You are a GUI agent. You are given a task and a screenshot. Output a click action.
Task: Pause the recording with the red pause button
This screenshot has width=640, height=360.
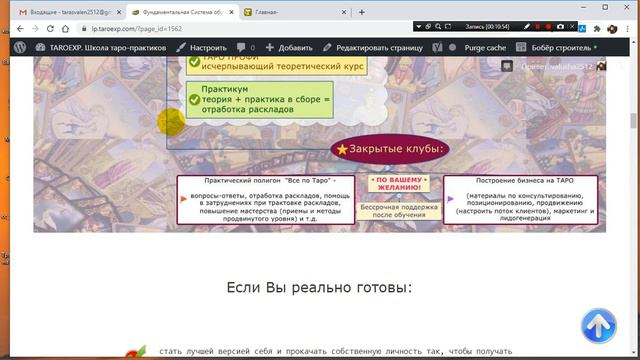pos(538,27)
